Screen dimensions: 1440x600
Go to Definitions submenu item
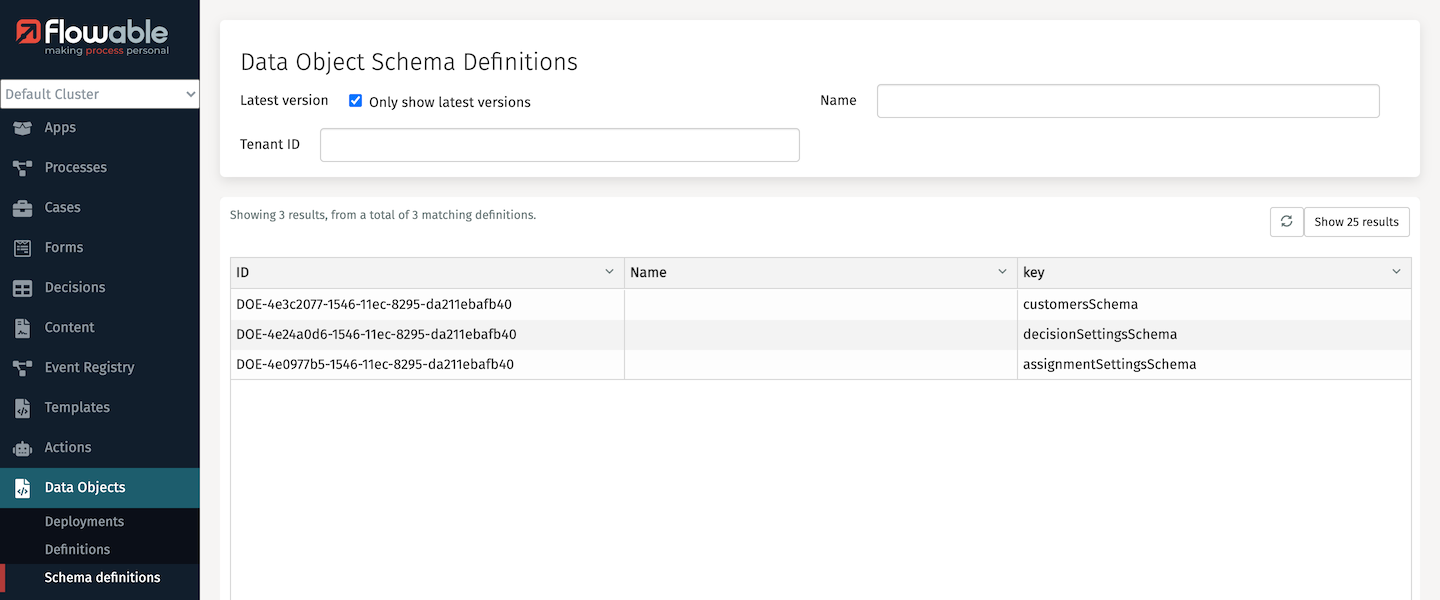77,550
